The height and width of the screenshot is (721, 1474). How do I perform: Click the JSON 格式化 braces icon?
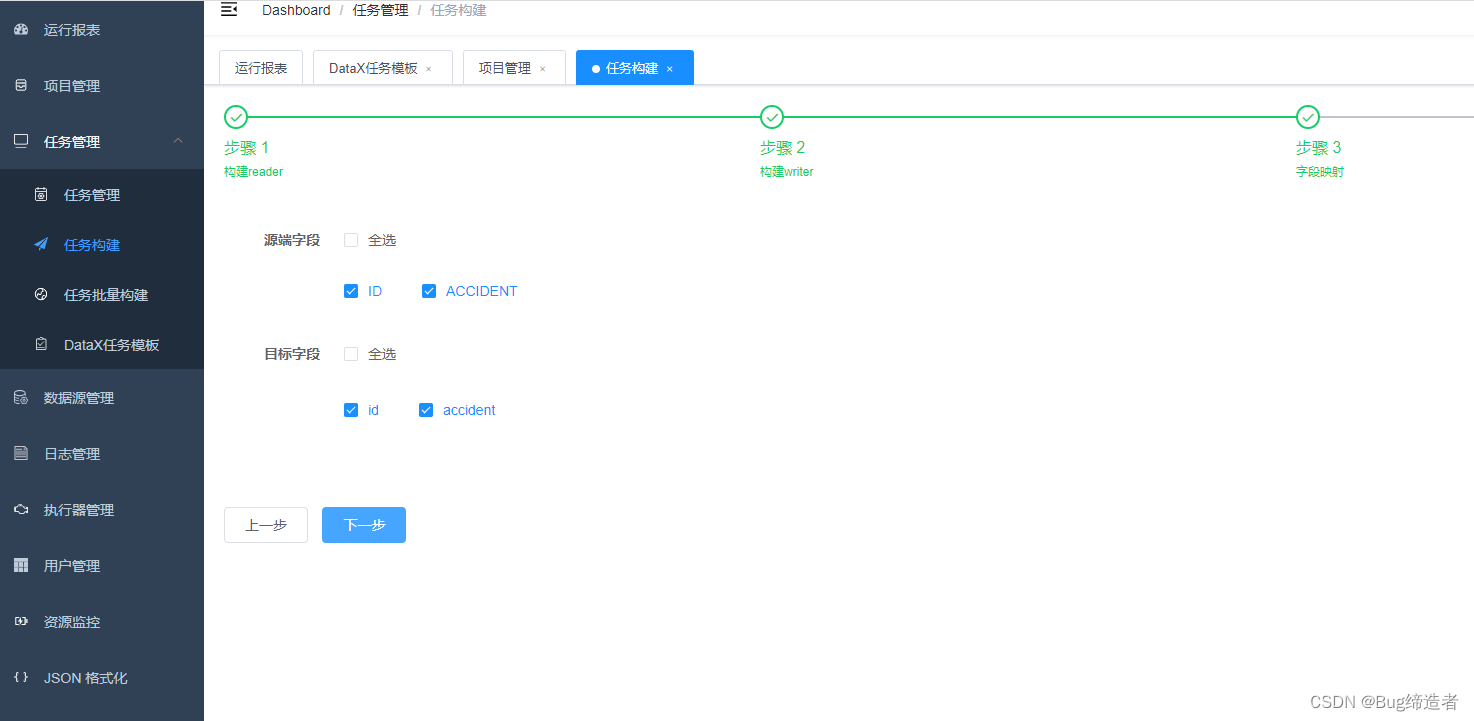coord(22,677)
